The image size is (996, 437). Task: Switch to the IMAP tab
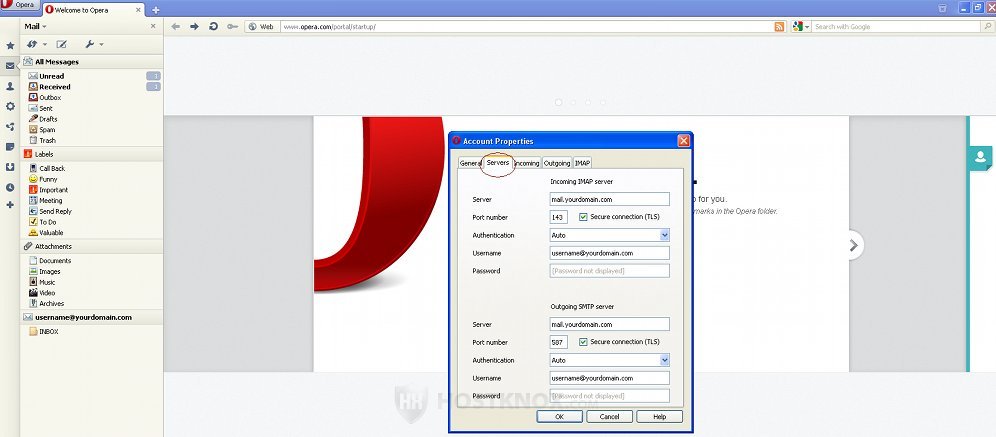tap(582, 163)
